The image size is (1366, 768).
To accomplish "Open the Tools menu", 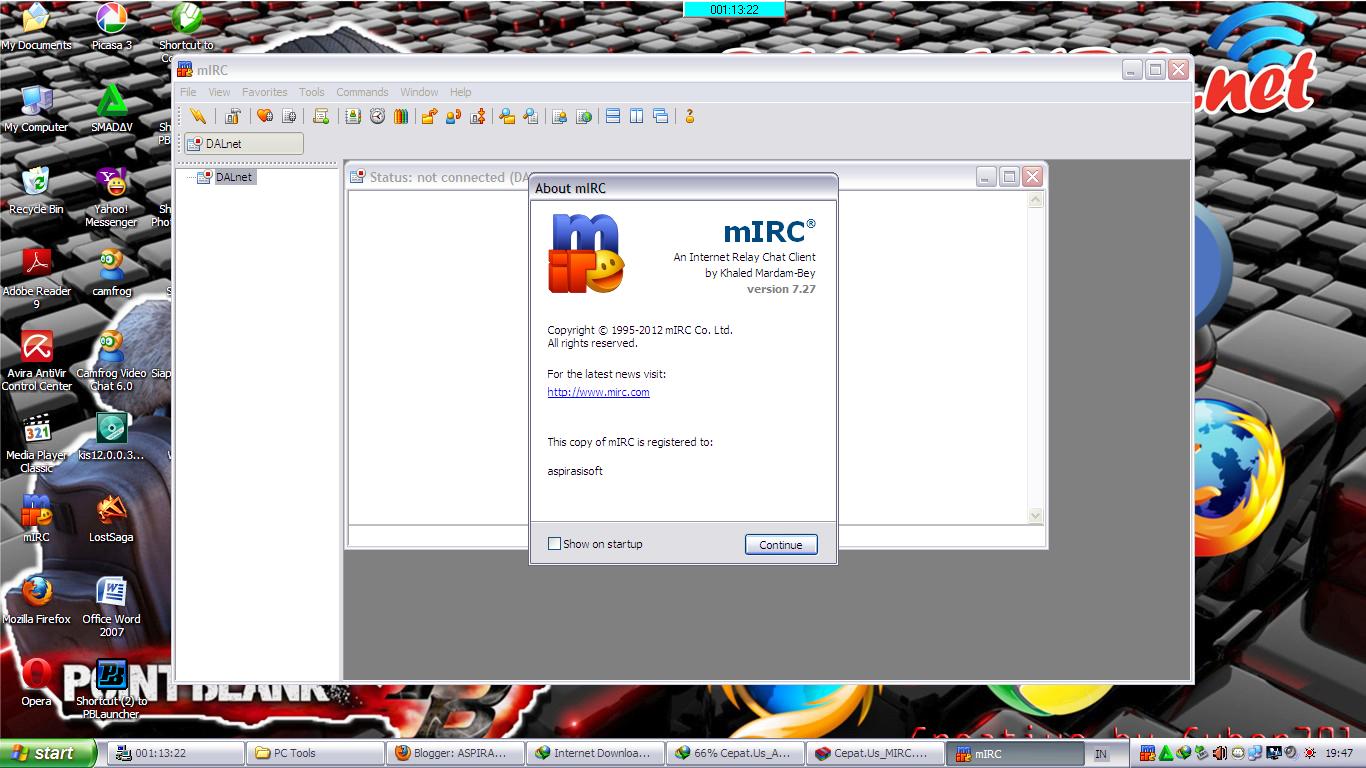I will (x=312, y=92).
